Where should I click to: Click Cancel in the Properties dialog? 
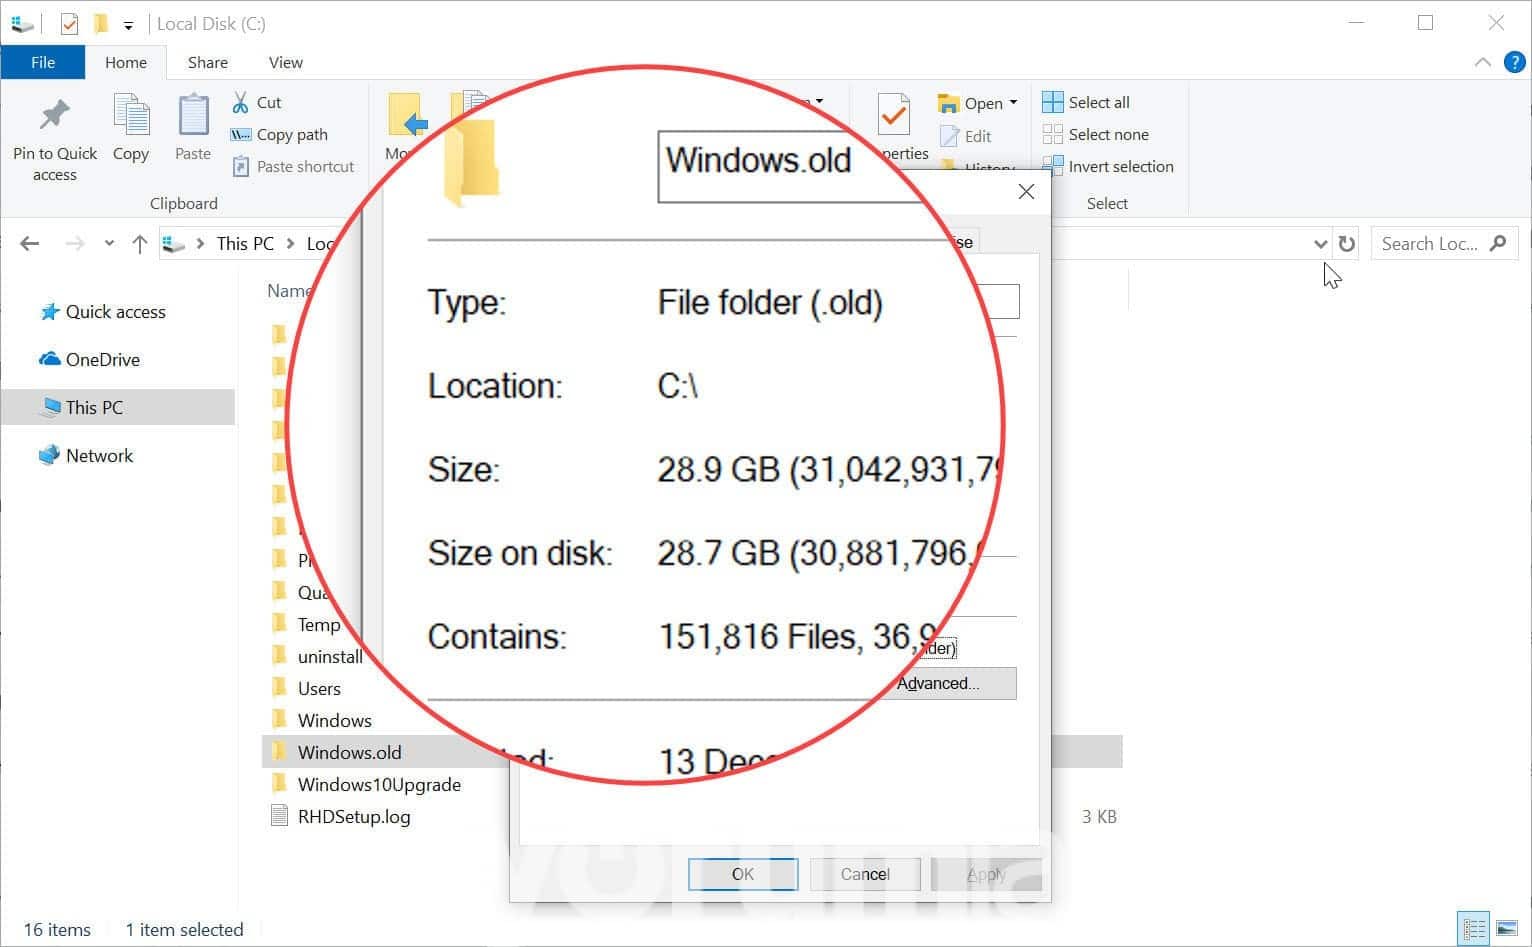tap(865, 874)
